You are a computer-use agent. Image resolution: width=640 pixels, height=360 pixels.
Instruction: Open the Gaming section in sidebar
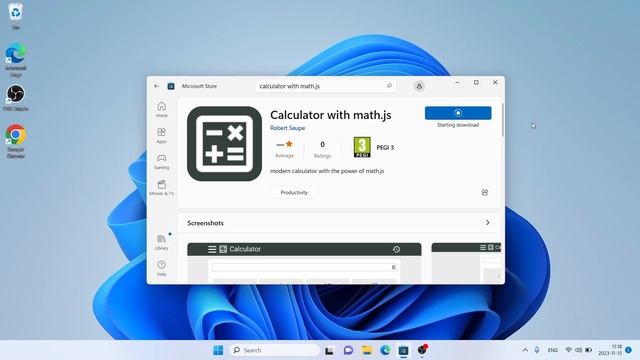[x=162, y=162]
